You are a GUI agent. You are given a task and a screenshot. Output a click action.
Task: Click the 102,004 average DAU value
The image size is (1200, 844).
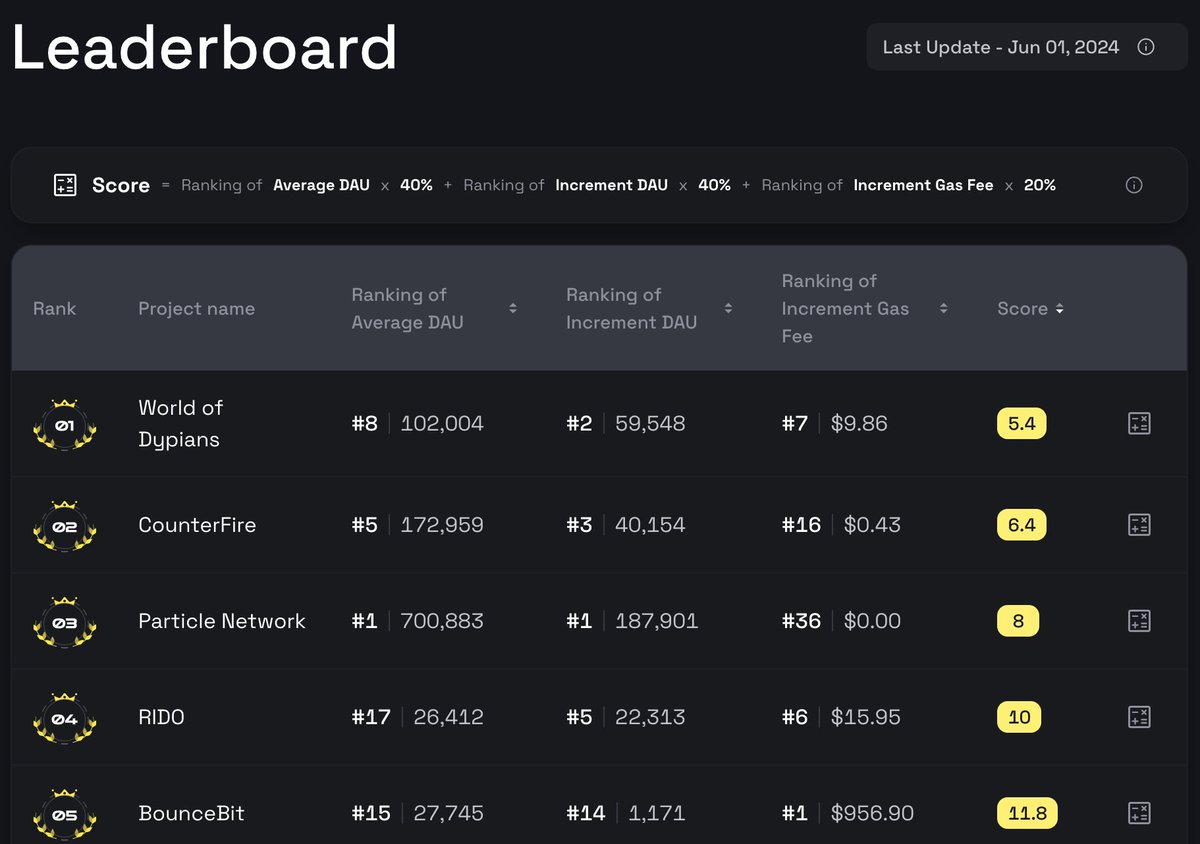442,424
